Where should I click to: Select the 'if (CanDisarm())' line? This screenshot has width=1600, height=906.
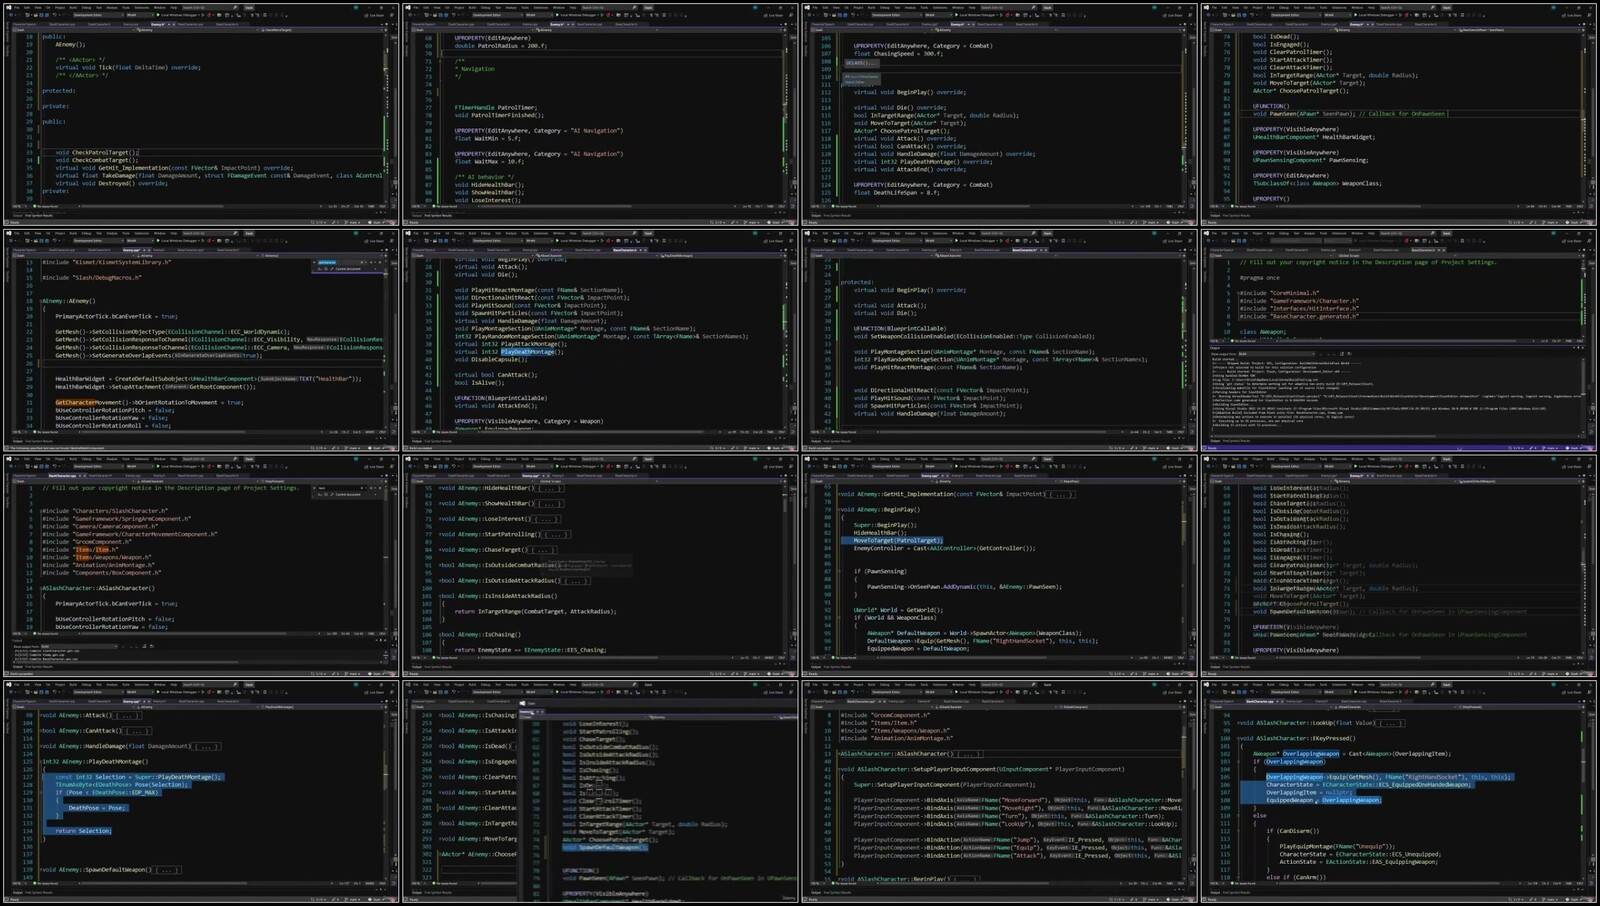pyautogui.click(x=1293, y=831)
